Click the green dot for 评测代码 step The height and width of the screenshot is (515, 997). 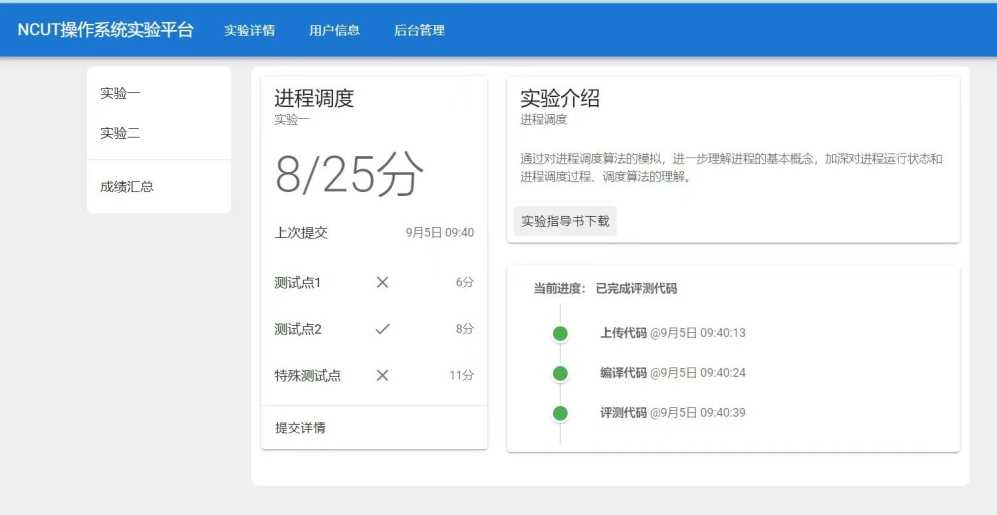tap(560, 413)
